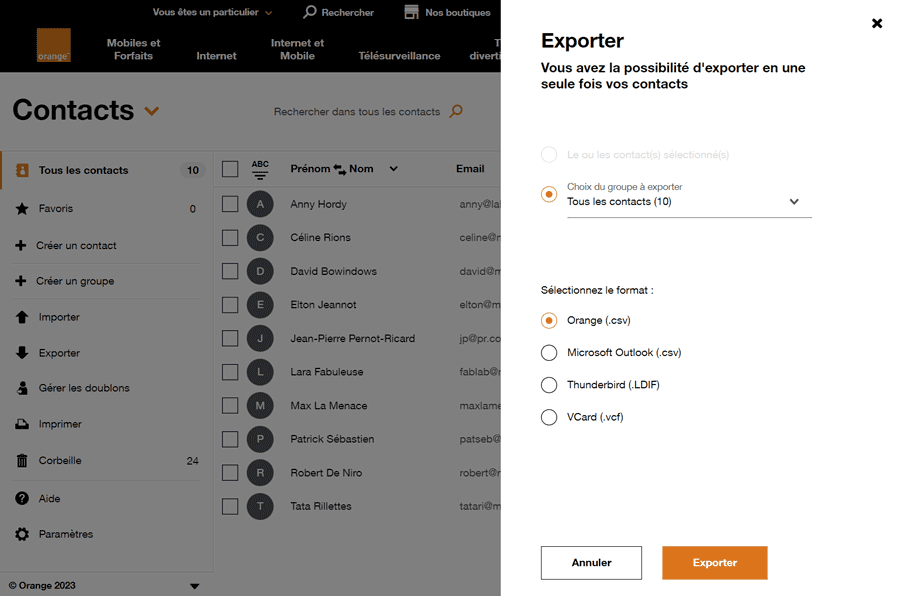
Task: Open contact Robert De Niro
Action: pos(326,473)
